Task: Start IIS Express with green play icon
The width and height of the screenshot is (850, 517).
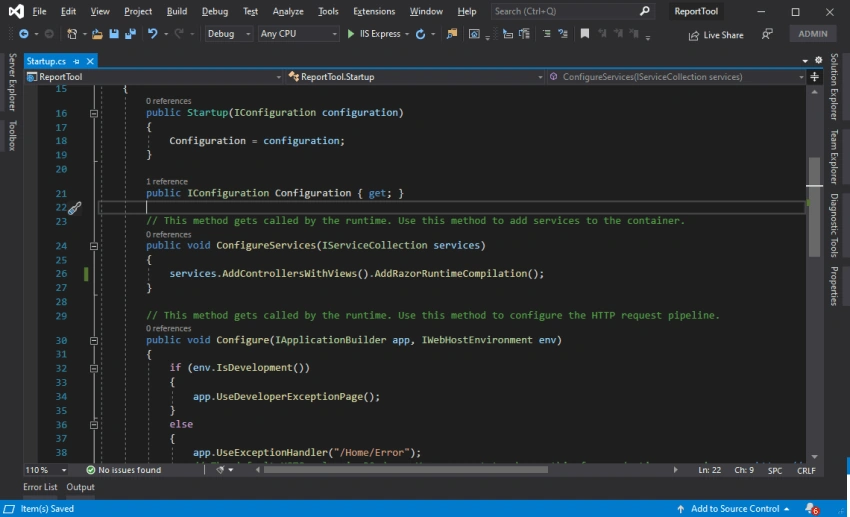Action: (351, 34)
